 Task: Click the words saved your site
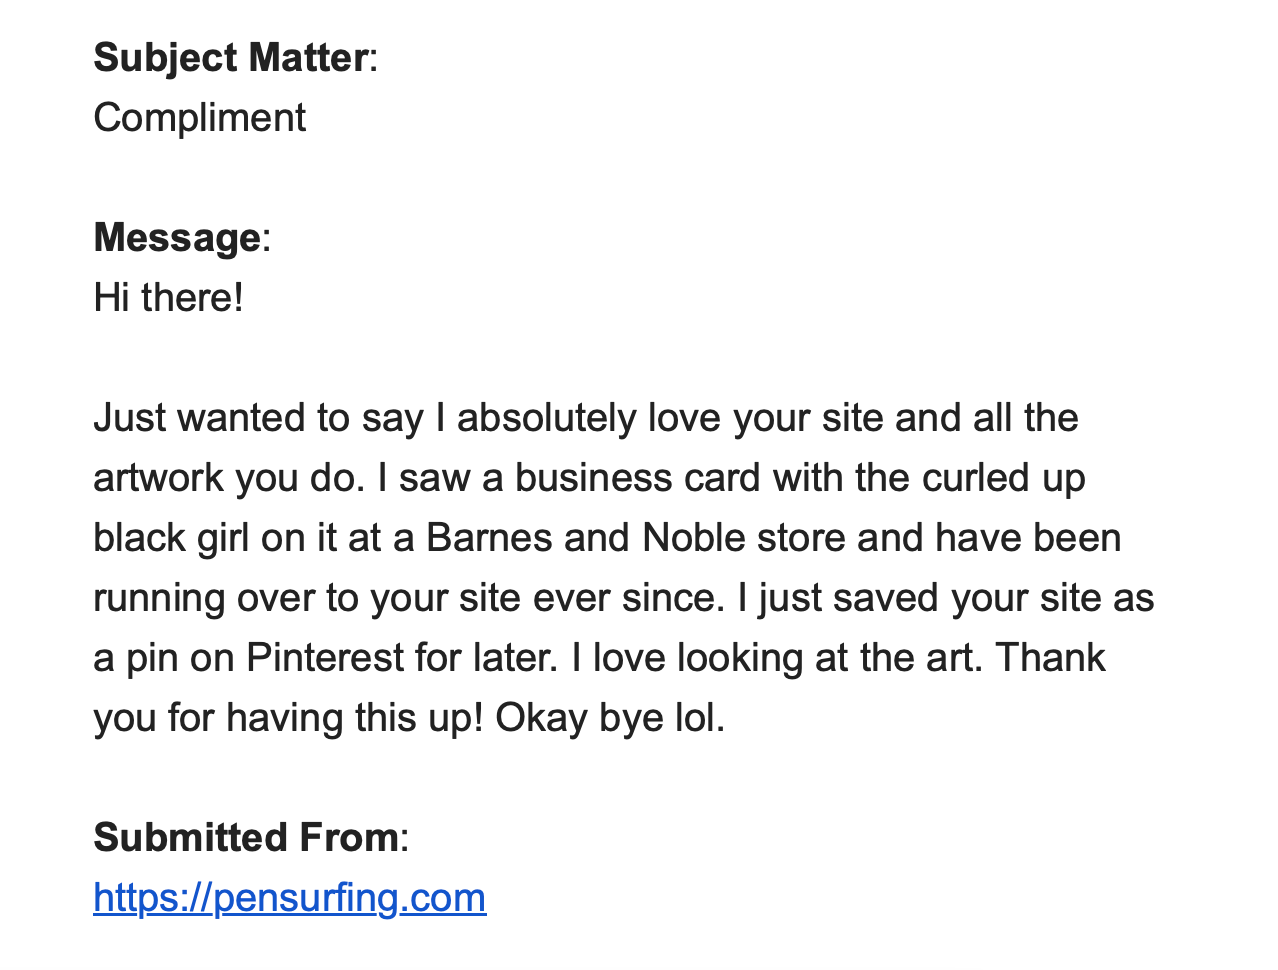click(967, 598)
